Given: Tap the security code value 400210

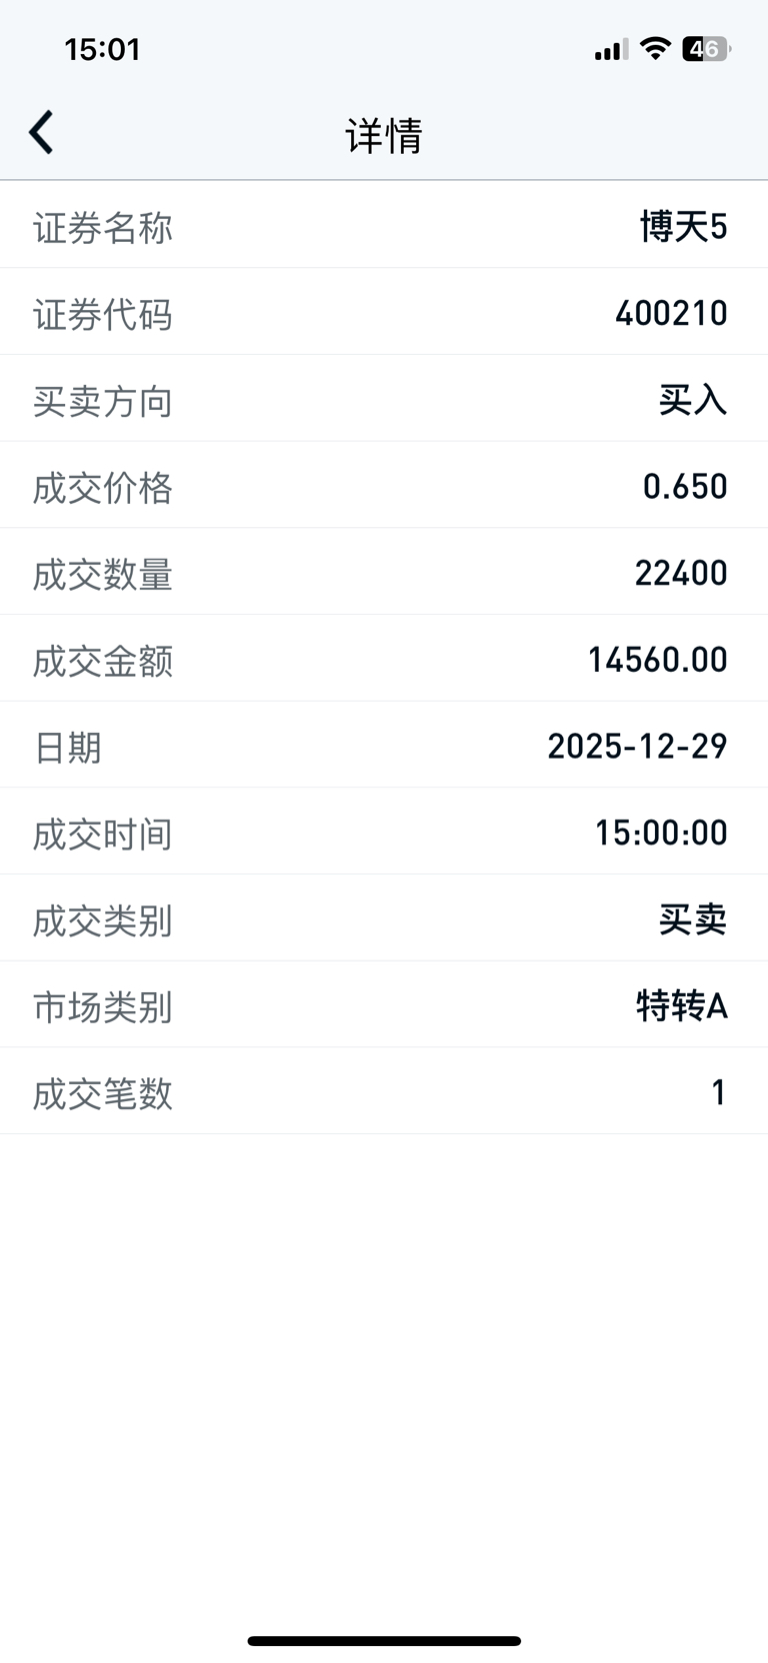Looking at the screenshot, I should 671,313.
